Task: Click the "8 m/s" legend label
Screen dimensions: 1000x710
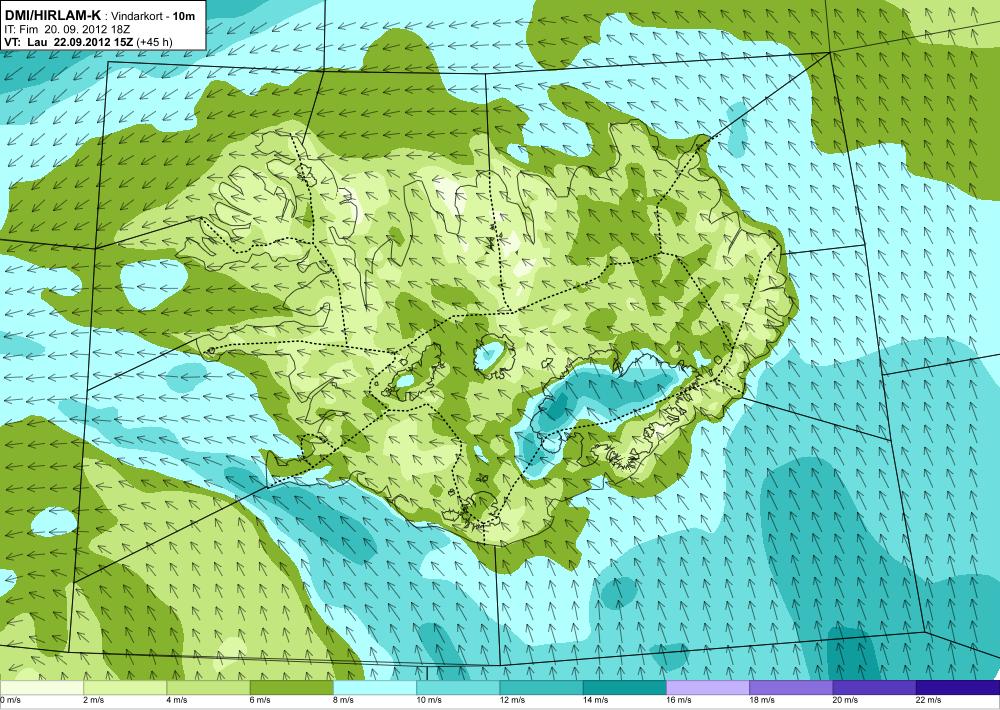Action: [x=344, y=700]
